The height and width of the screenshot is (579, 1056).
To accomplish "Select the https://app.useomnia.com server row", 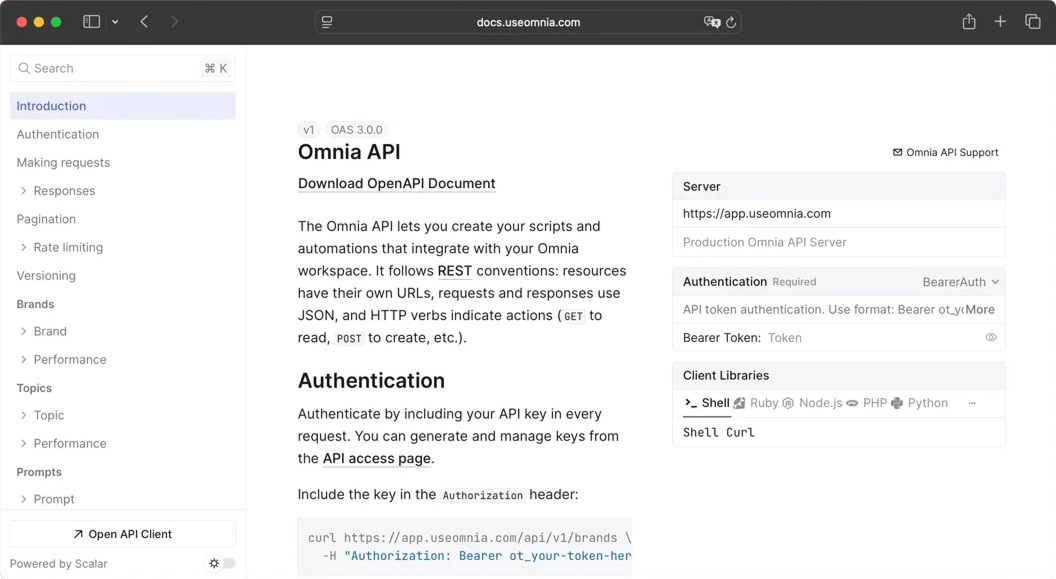I will pyautogui.click(x=838, y=213).
